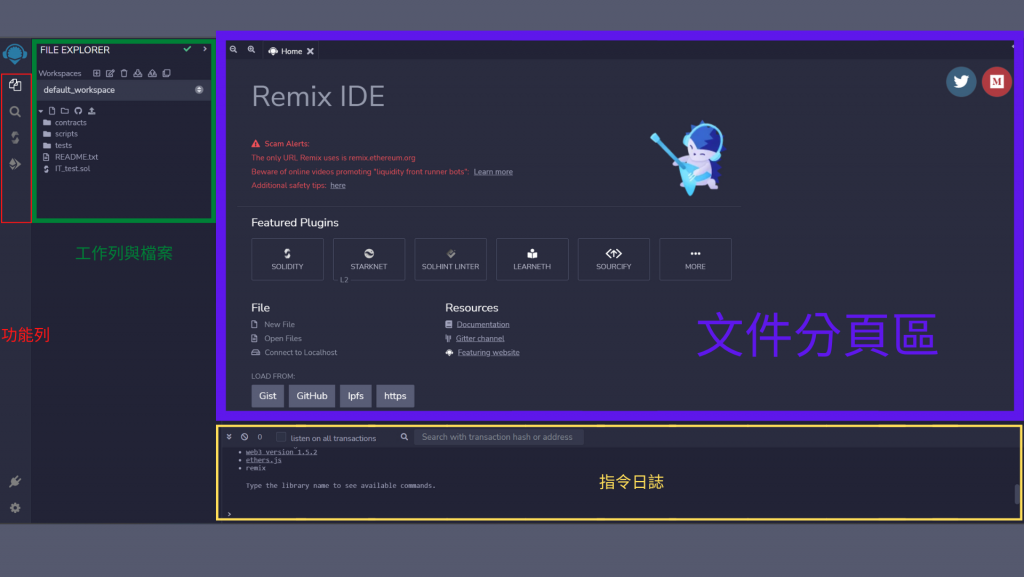
Task: Load from https button
Action: pos(395,396)
